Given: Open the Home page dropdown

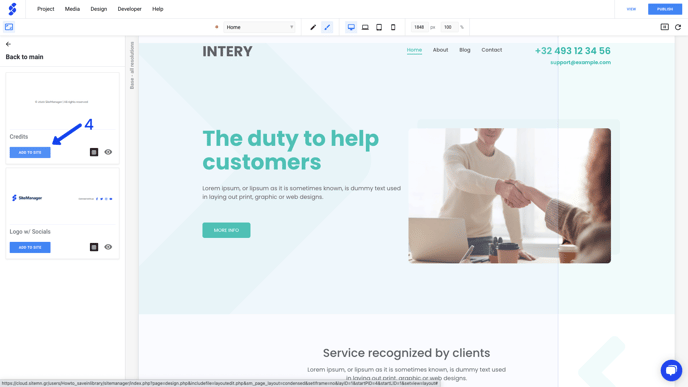Looking at the screenshot, I should coord(259,27).
